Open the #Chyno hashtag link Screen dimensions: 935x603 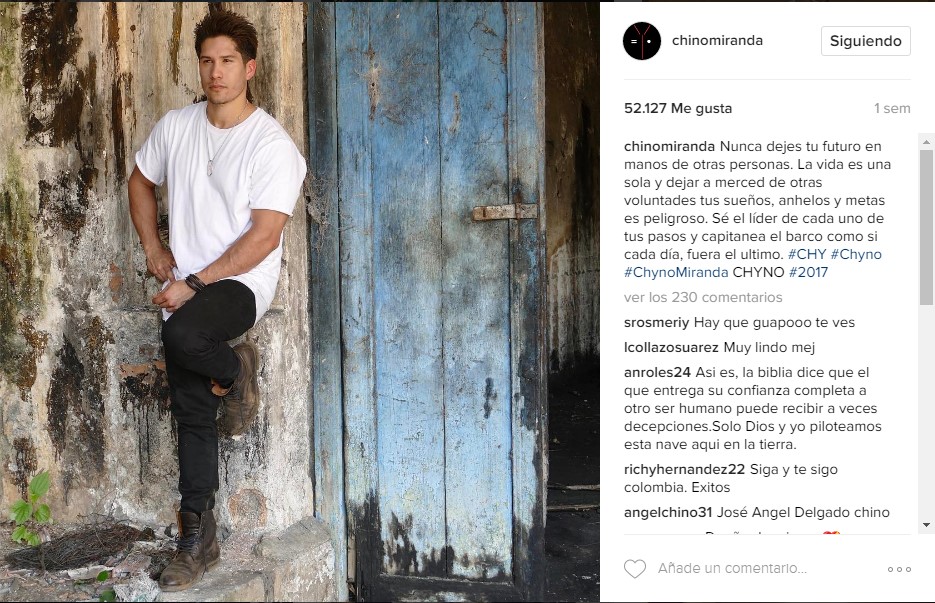pos(856,254)
